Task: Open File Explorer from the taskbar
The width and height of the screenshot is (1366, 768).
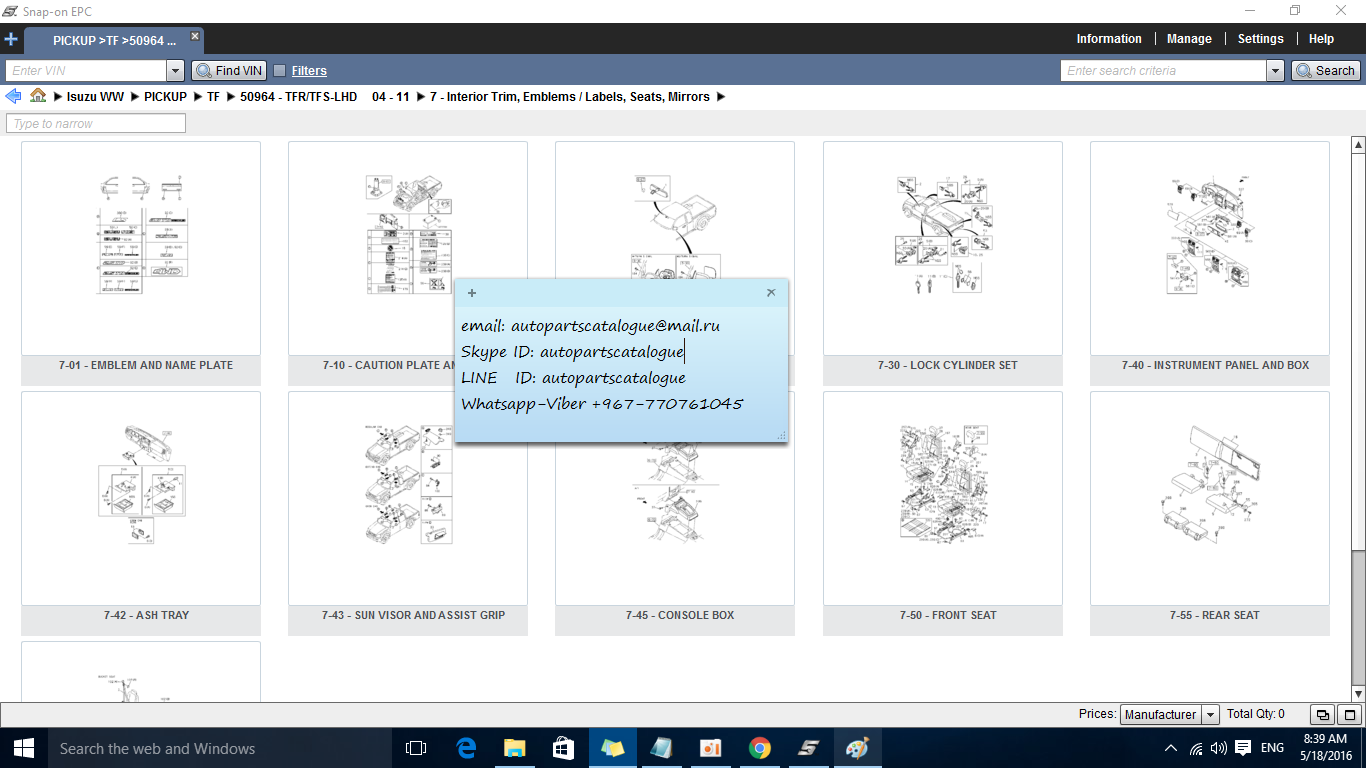Action: 514,748
